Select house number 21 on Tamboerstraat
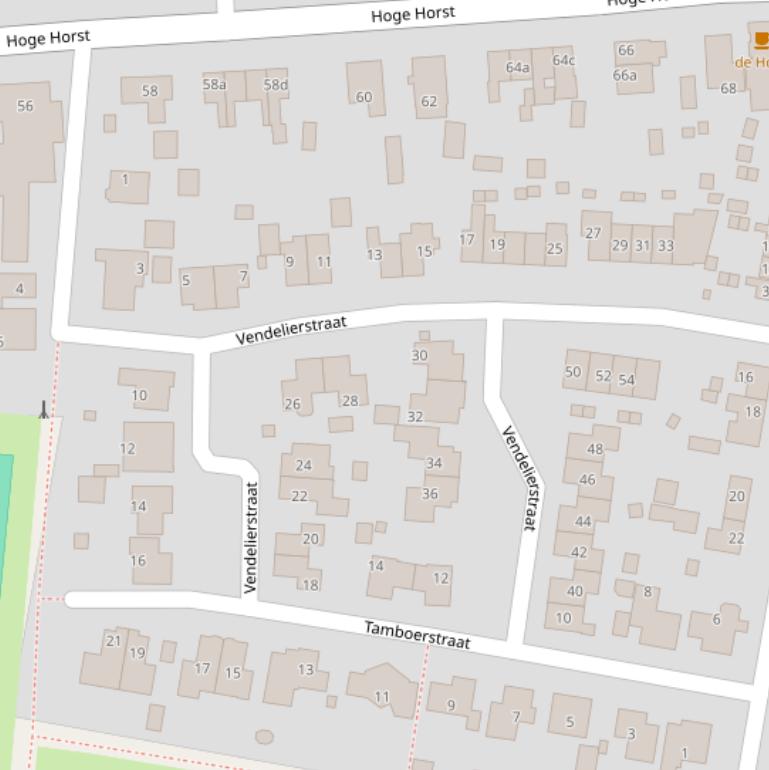The image size is (769, 770). click(113, 641)
